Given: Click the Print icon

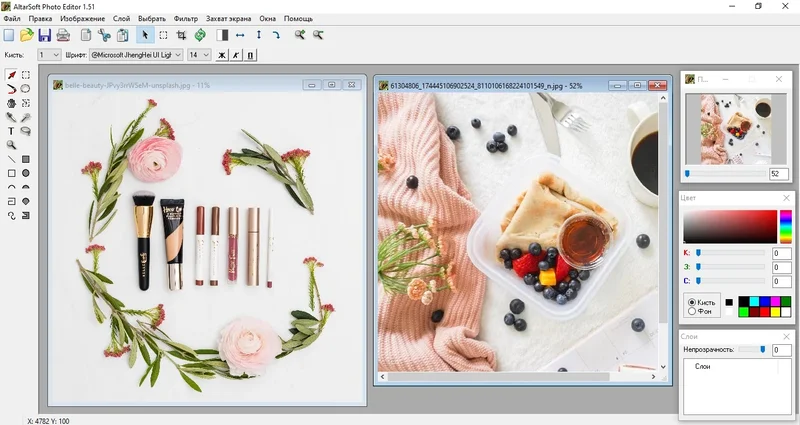Looking at the screenshot, I should point(62,35).
